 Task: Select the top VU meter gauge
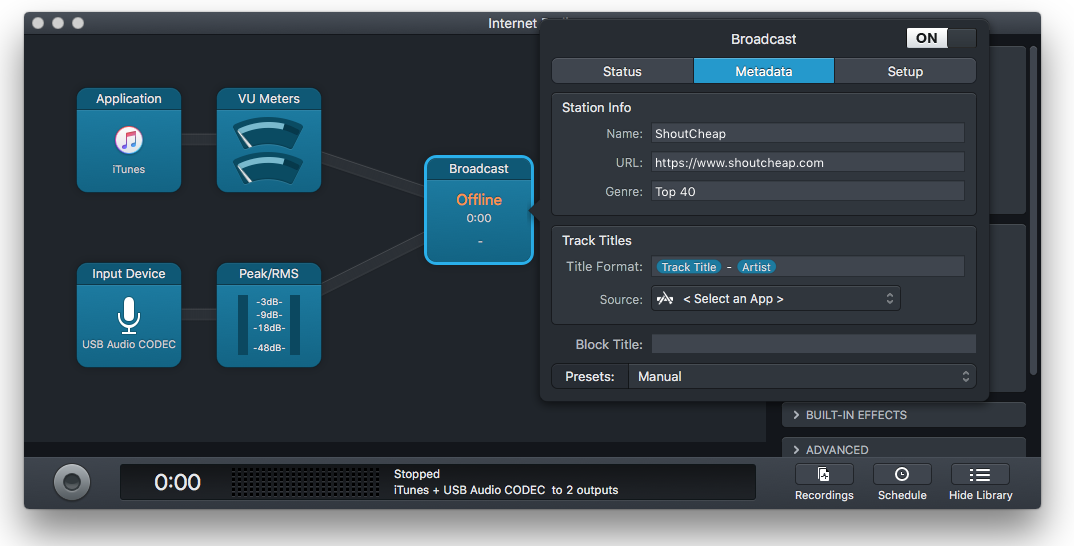(268, 134)
